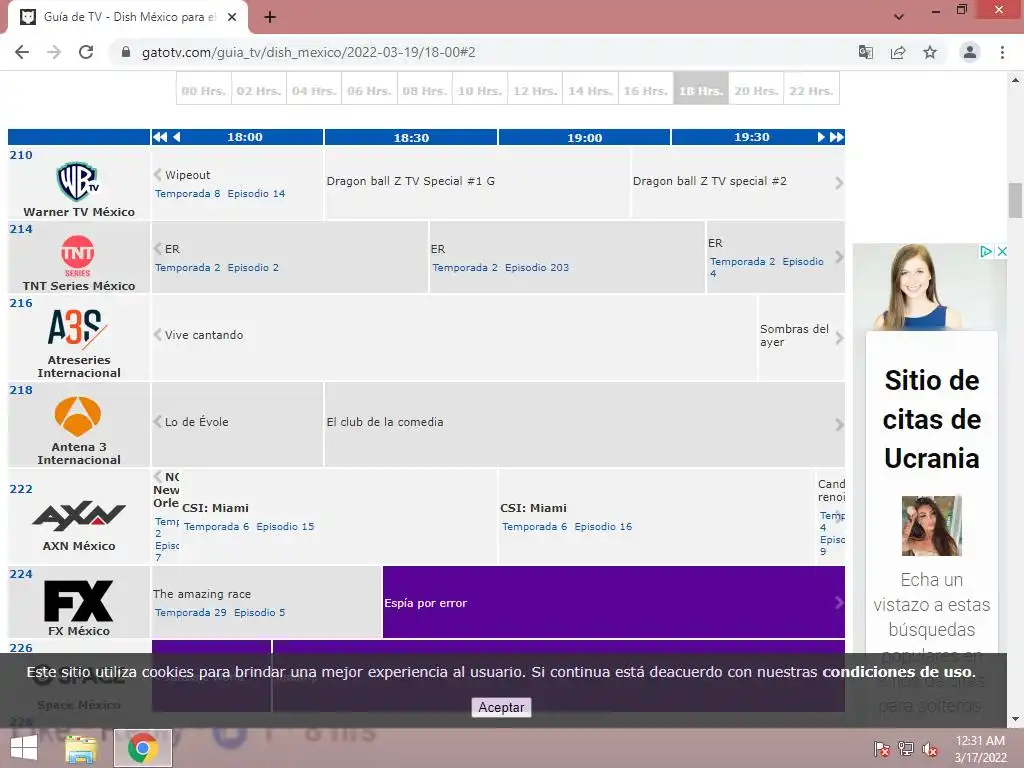Open File Explorer from the taskbar
The width and height of the screenshot is (1024, 768).
click(81, 748)
